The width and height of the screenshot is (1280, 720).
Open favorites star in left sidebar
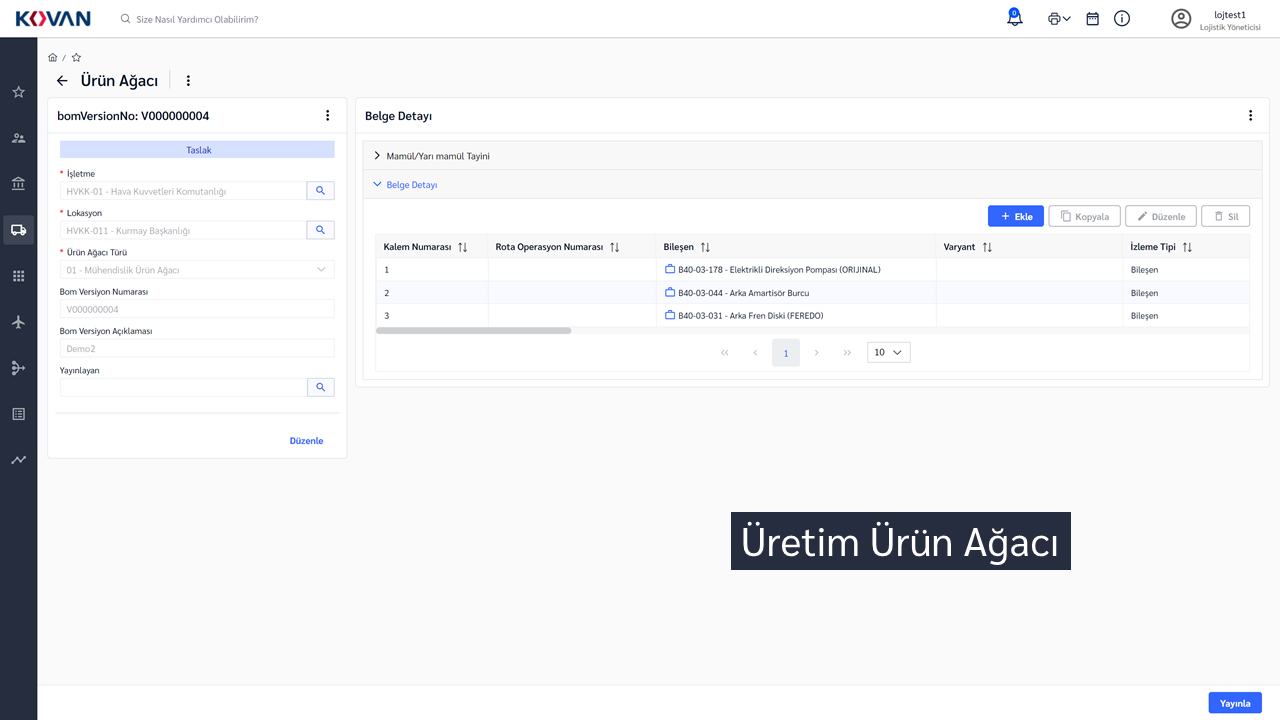coord(18,92)
